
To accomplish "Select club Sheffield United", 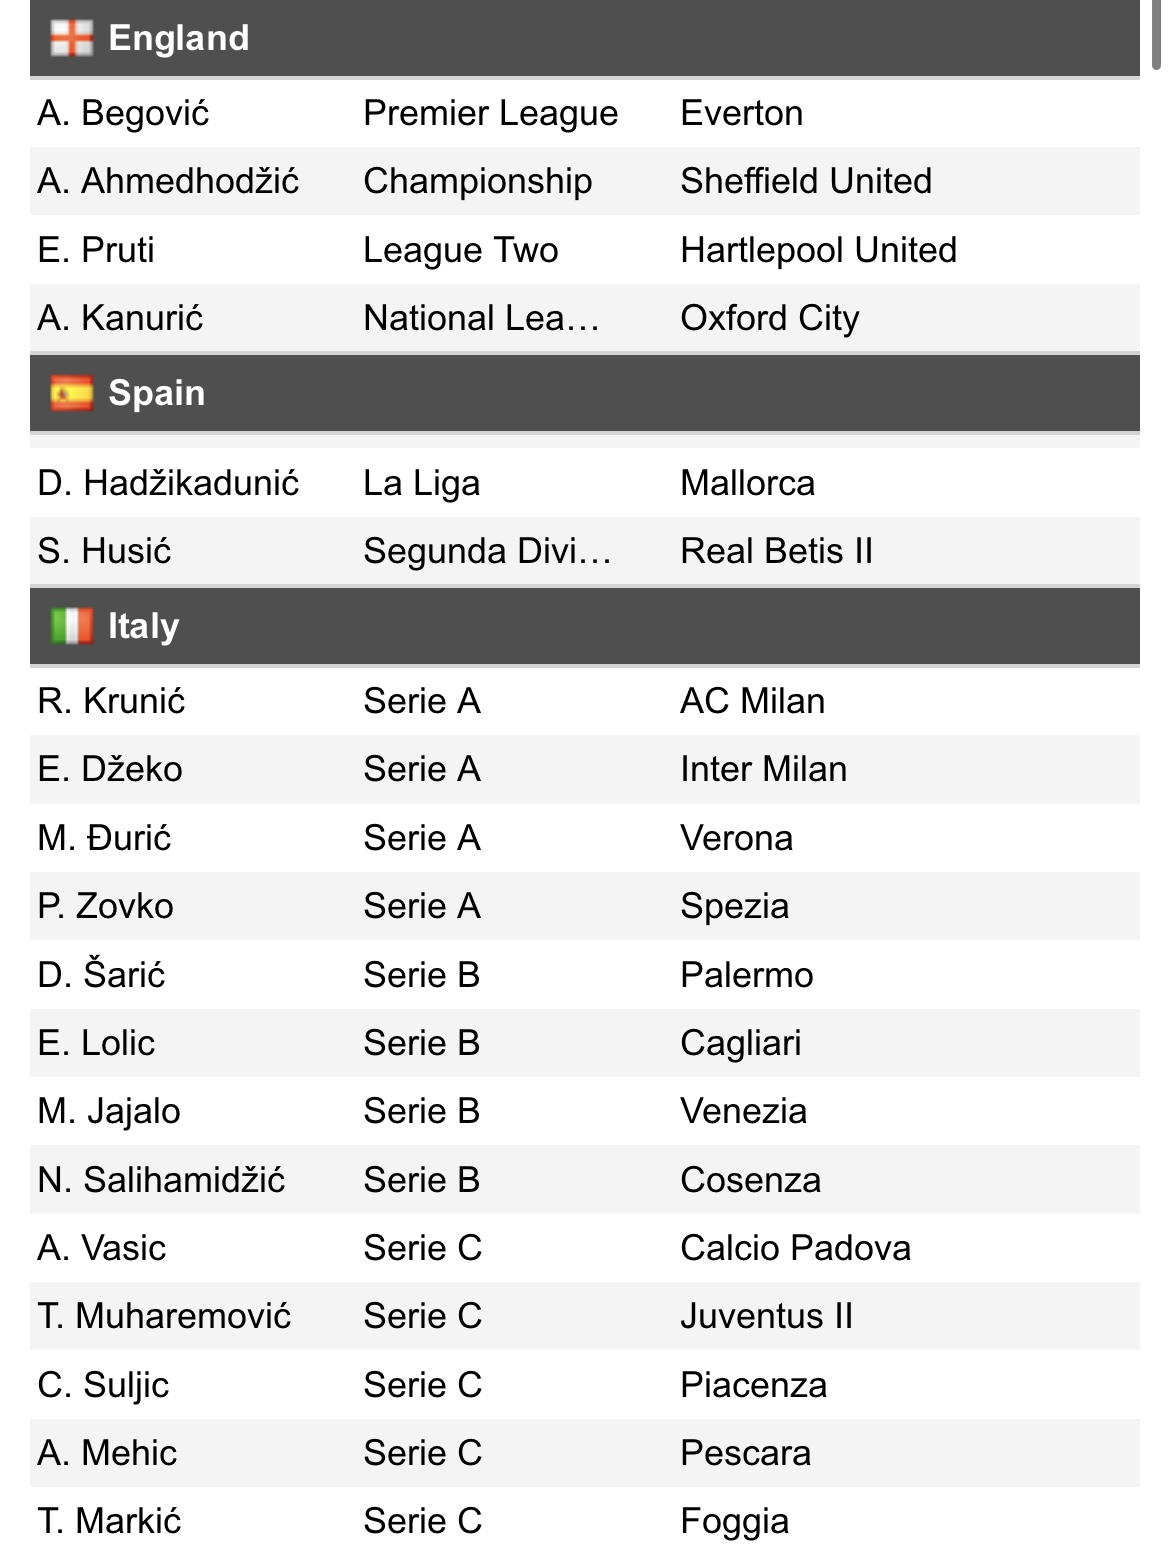I will pyautogui.click(x=806, y=181).
